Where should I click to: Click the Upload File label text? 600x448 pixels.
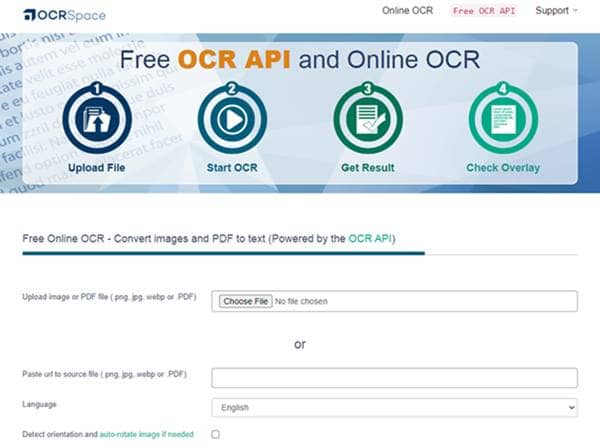(x=96, y=168)
